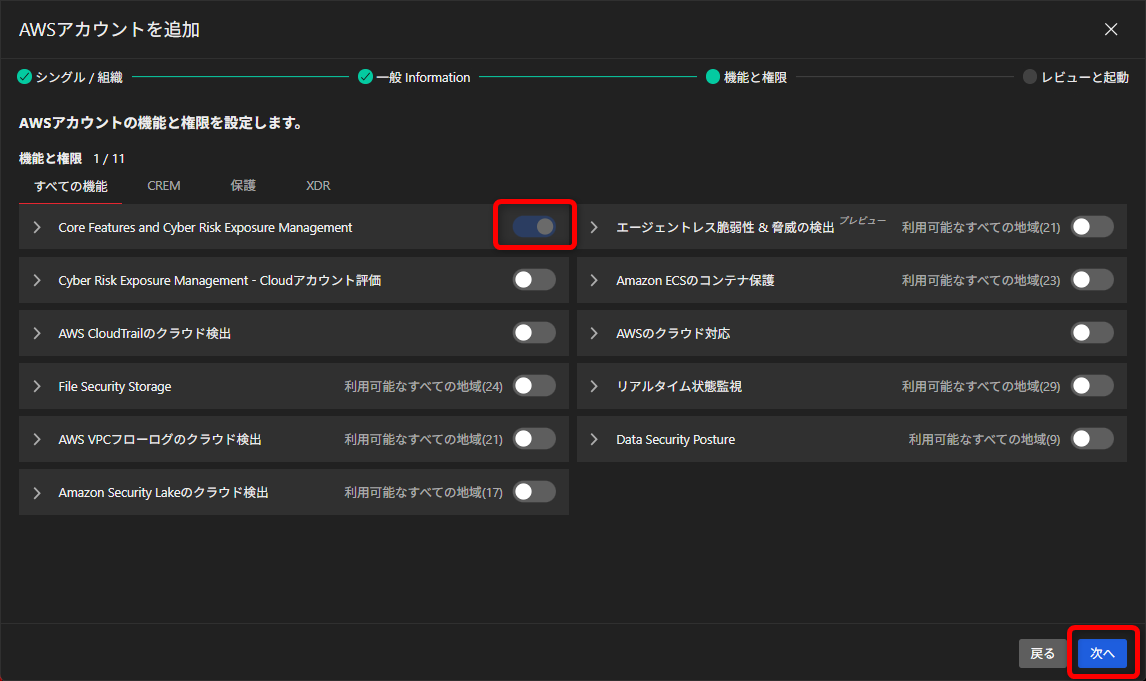
Task: Click the 戻る button
Action: point(1042,653)
